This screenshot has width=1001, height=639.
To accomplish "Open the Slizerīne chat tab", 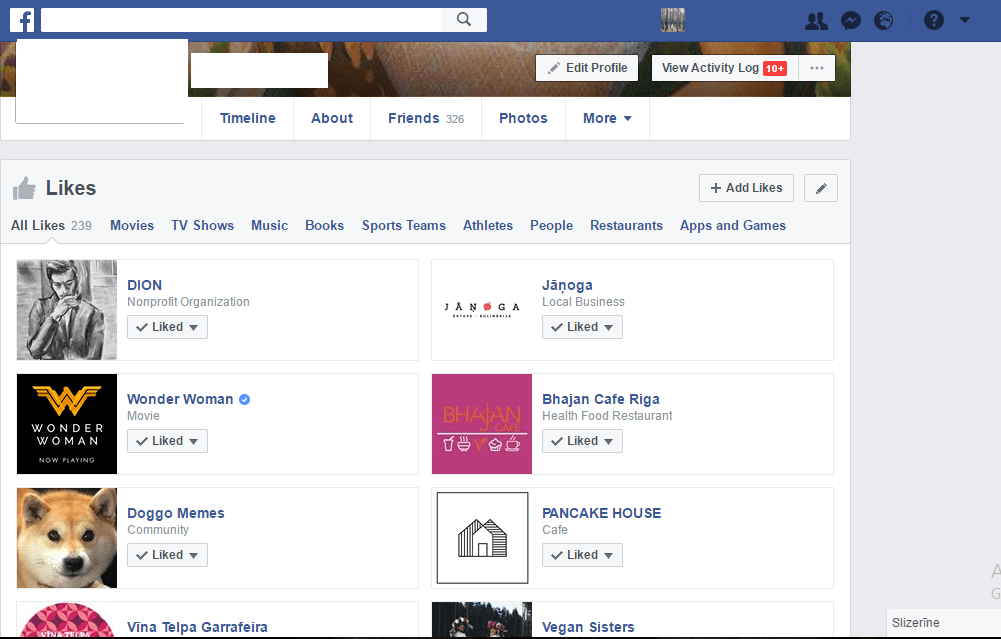I will pos(944,623).
